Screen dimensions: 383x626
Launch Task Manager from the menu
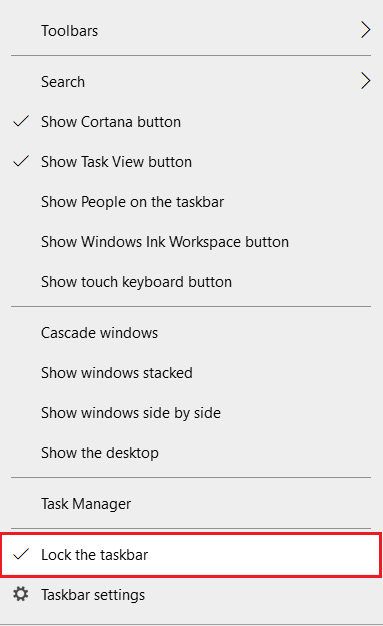pos(191,503)
